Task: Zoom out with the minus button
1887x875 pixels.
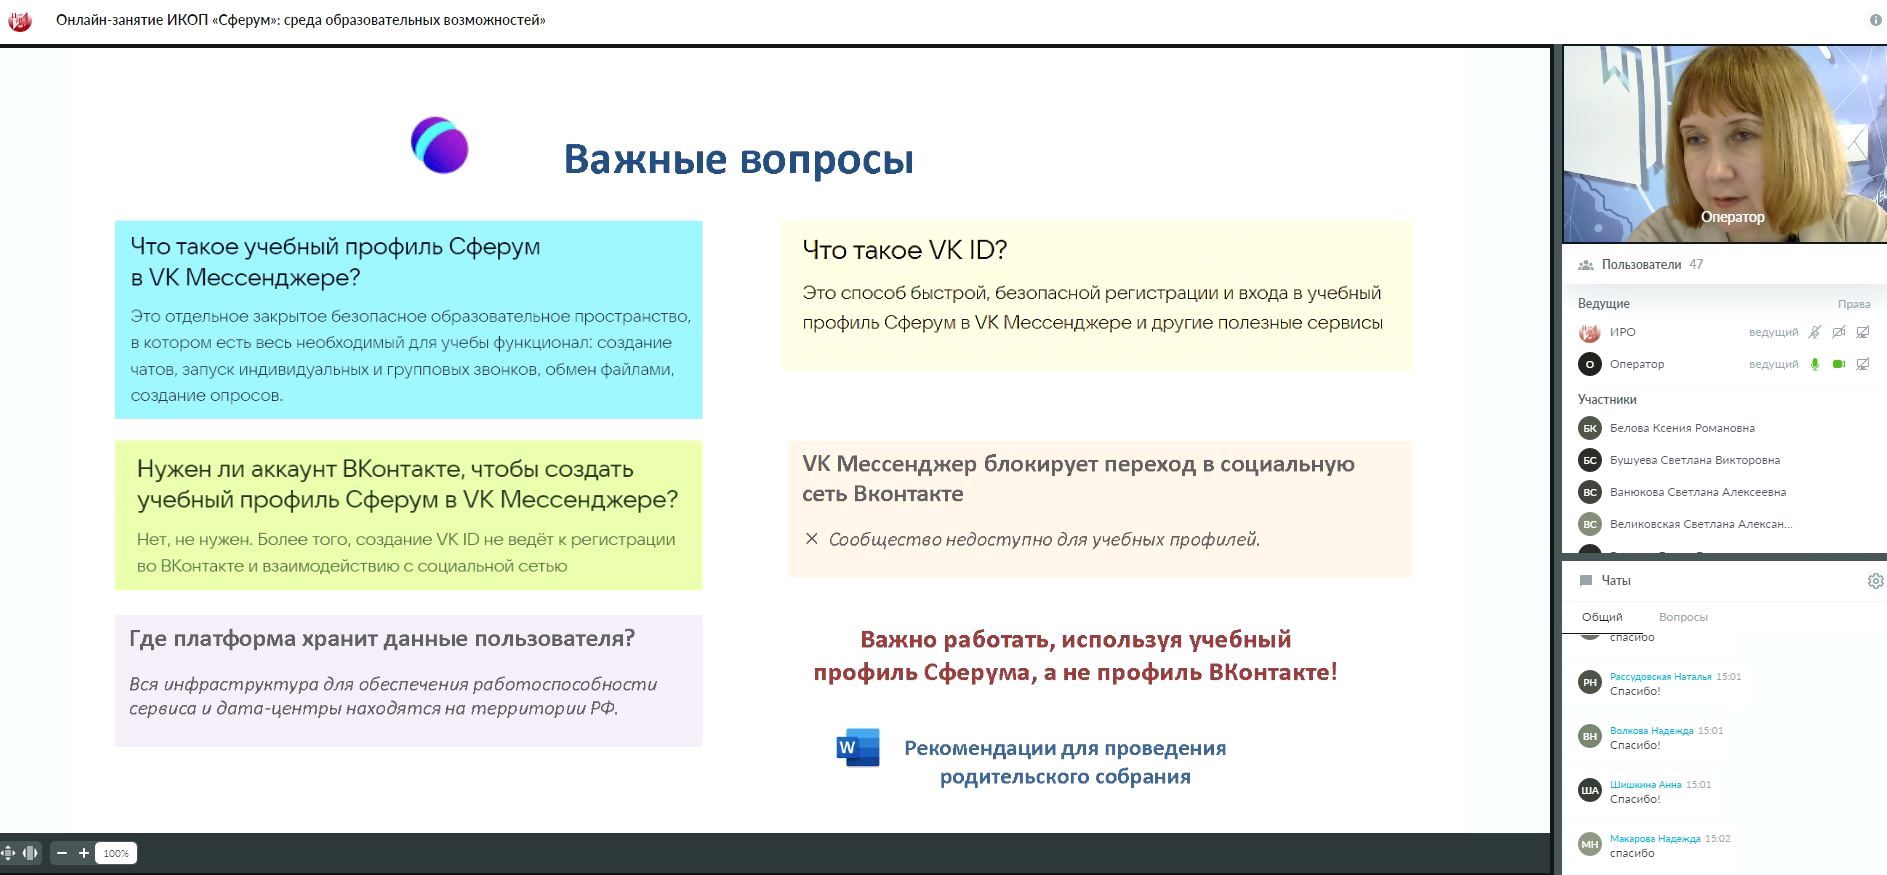Action: [x=62, y=853]
